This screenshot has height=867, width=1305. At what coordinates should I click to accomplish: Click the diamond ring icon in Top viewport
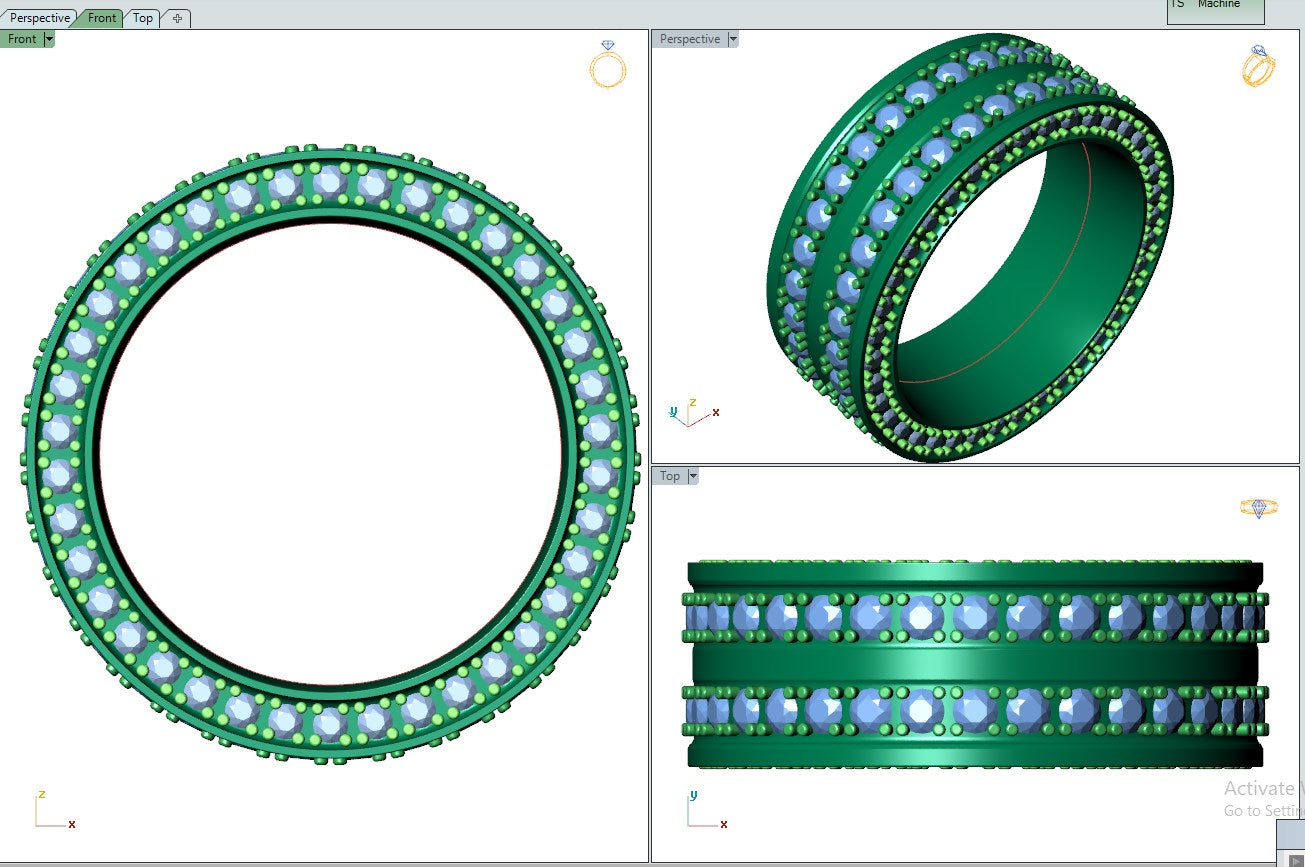coord(1258,508)
